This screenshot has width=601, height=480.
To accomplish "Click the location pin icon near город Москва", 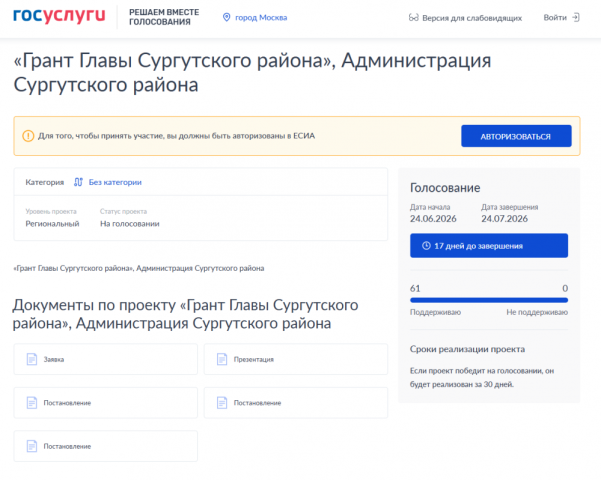I will pos(227,18).
